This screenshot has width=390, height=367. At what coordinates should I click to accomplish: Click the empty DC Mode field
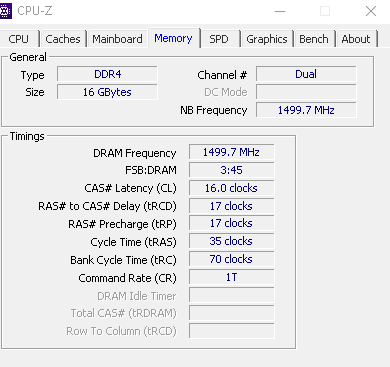306,92
